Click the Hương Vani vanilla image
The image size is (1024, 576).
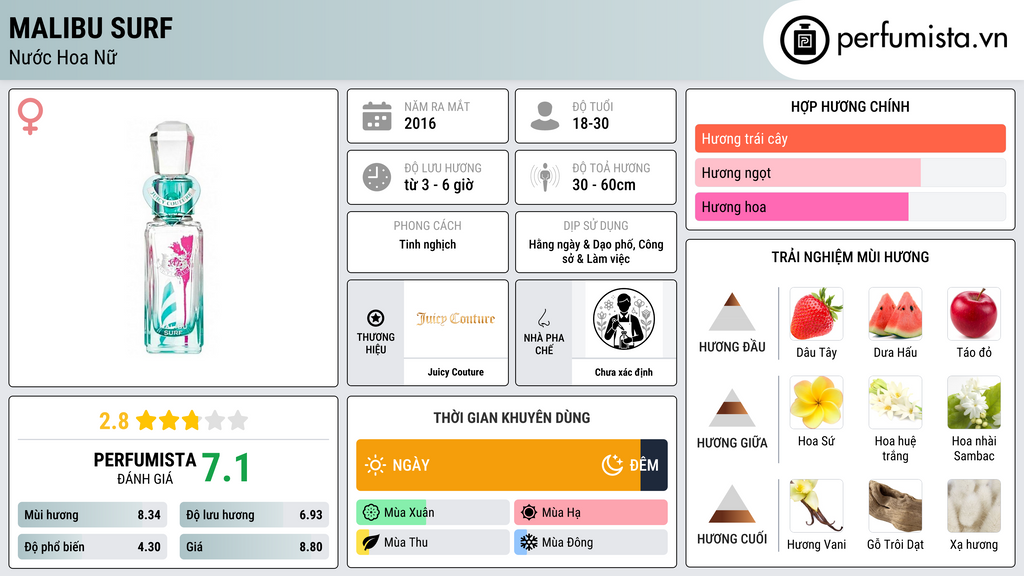816,506
